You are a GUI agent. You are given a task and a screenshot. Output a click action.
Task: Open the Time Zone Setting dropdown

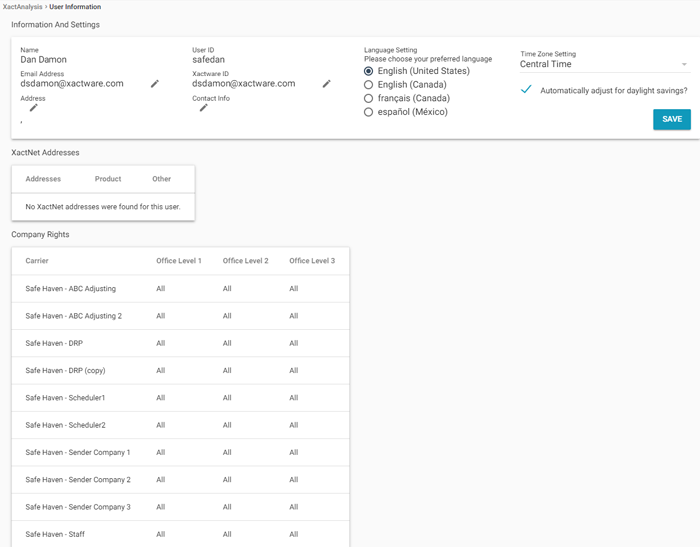coord(604,65)
